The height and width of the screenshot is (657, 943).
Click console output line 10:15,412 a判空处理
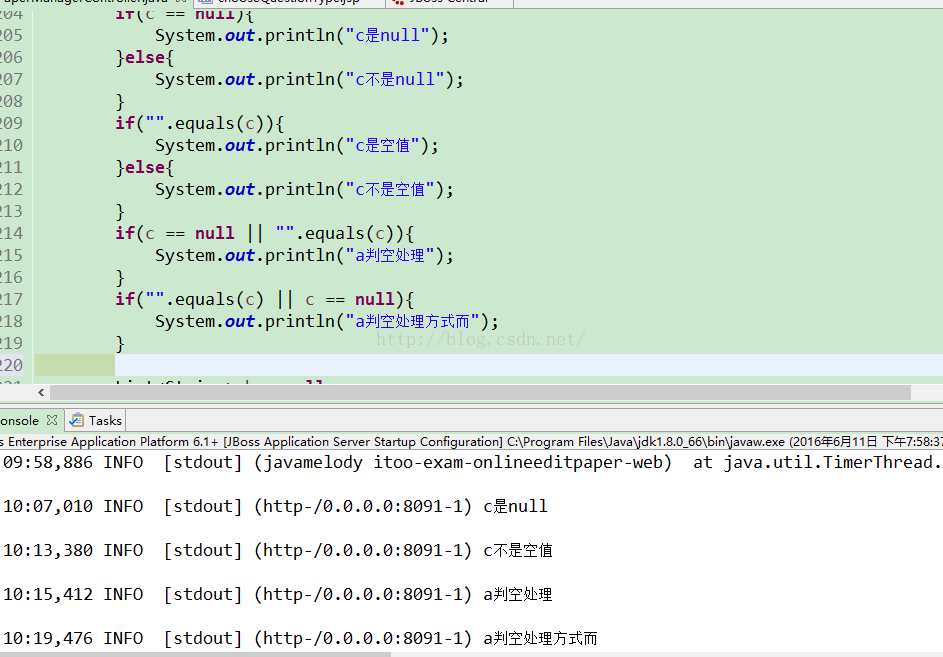pos(278,594)
